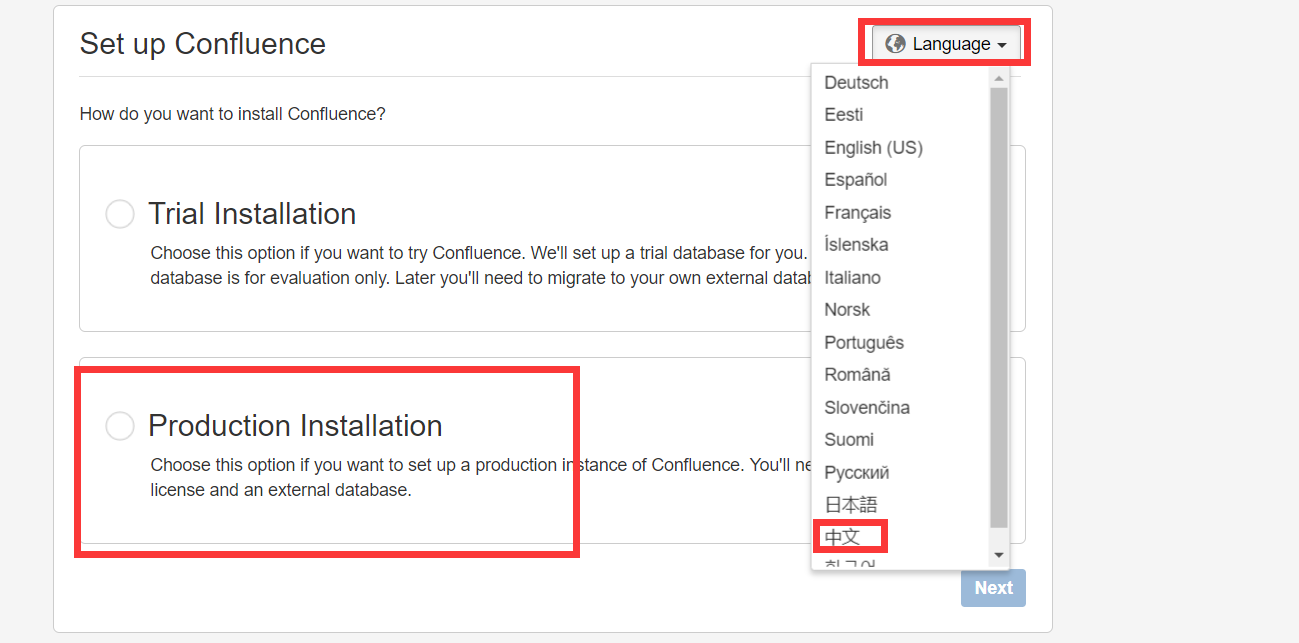
Task: Click the globe icon in Language button
Action: (895, 44)
